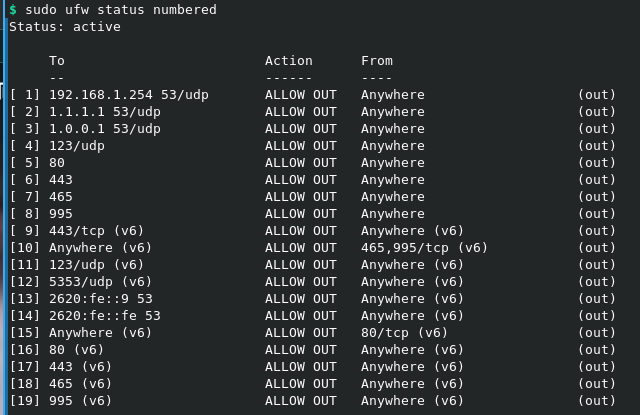The width and height of the screenshot is (640, 415).
Task: Click the '123/udp (v6)' rule destination
Action: click(x=96, y=265)
